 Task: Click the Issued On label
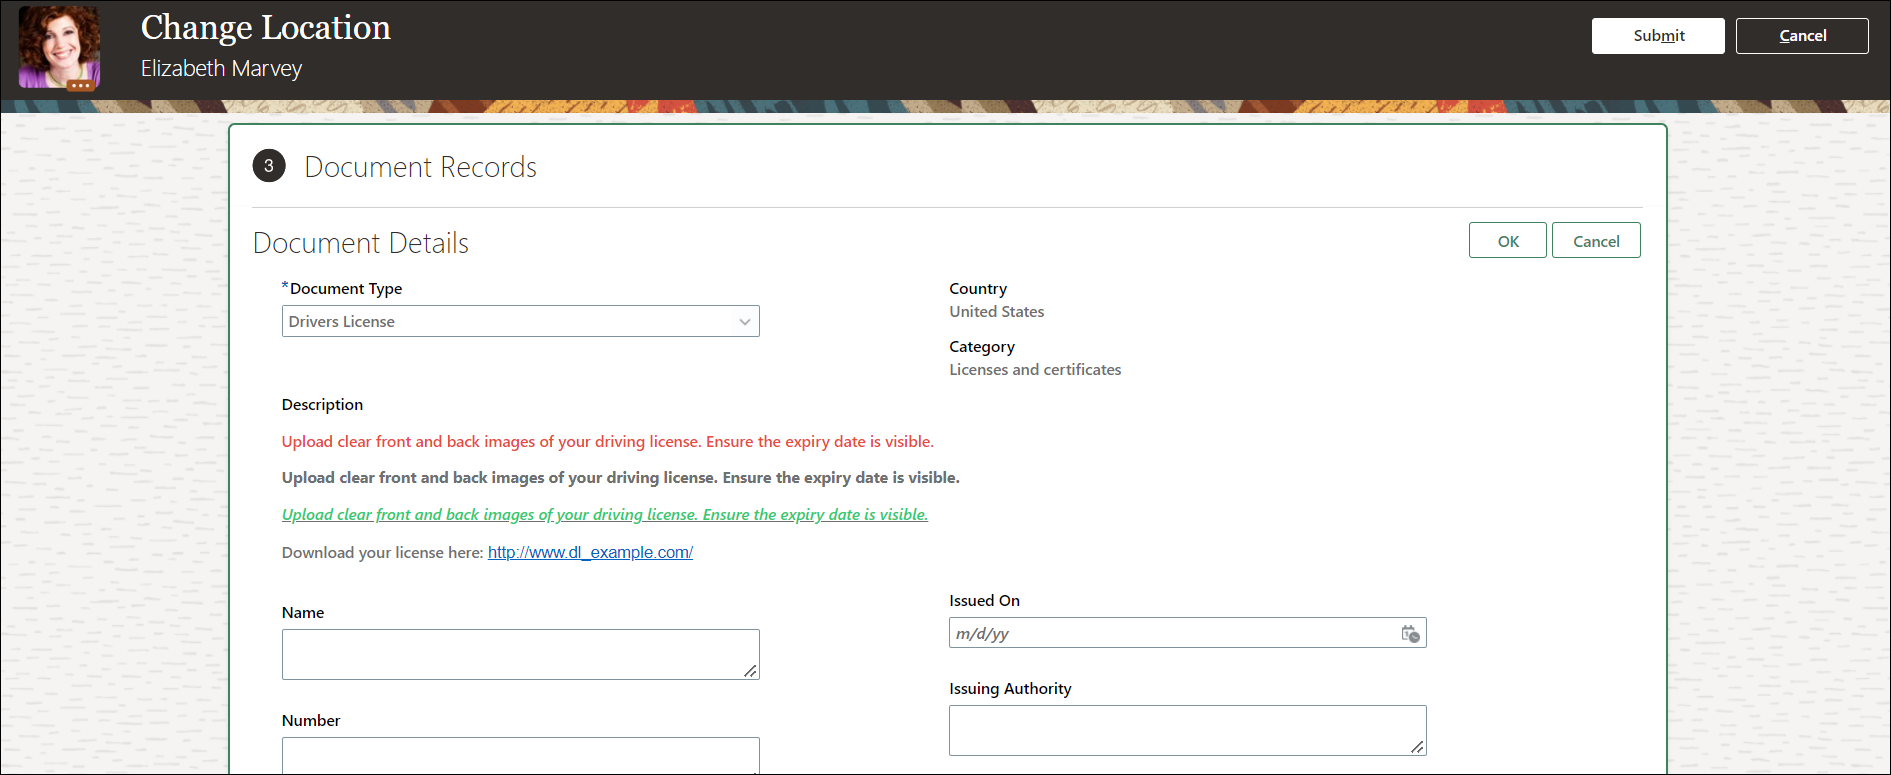point(984,601)
